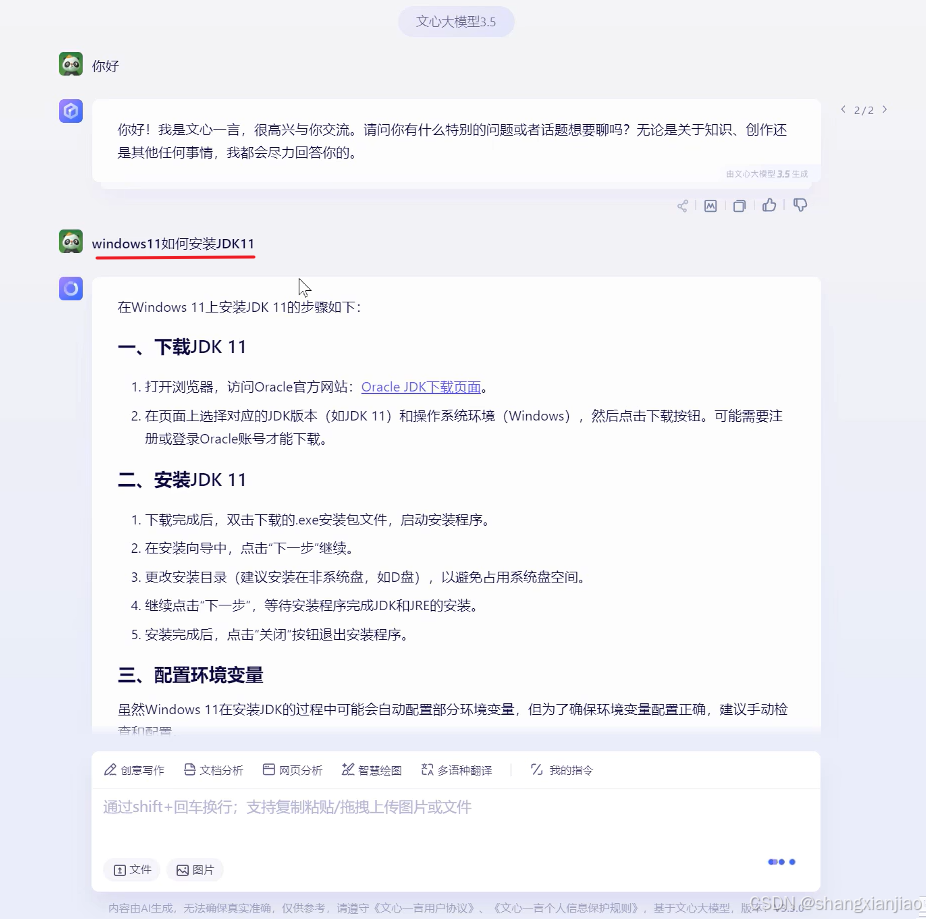Click the bot avatar beside the greeting reply
This screenshot has width=926, height=919.
pos(71,111)
